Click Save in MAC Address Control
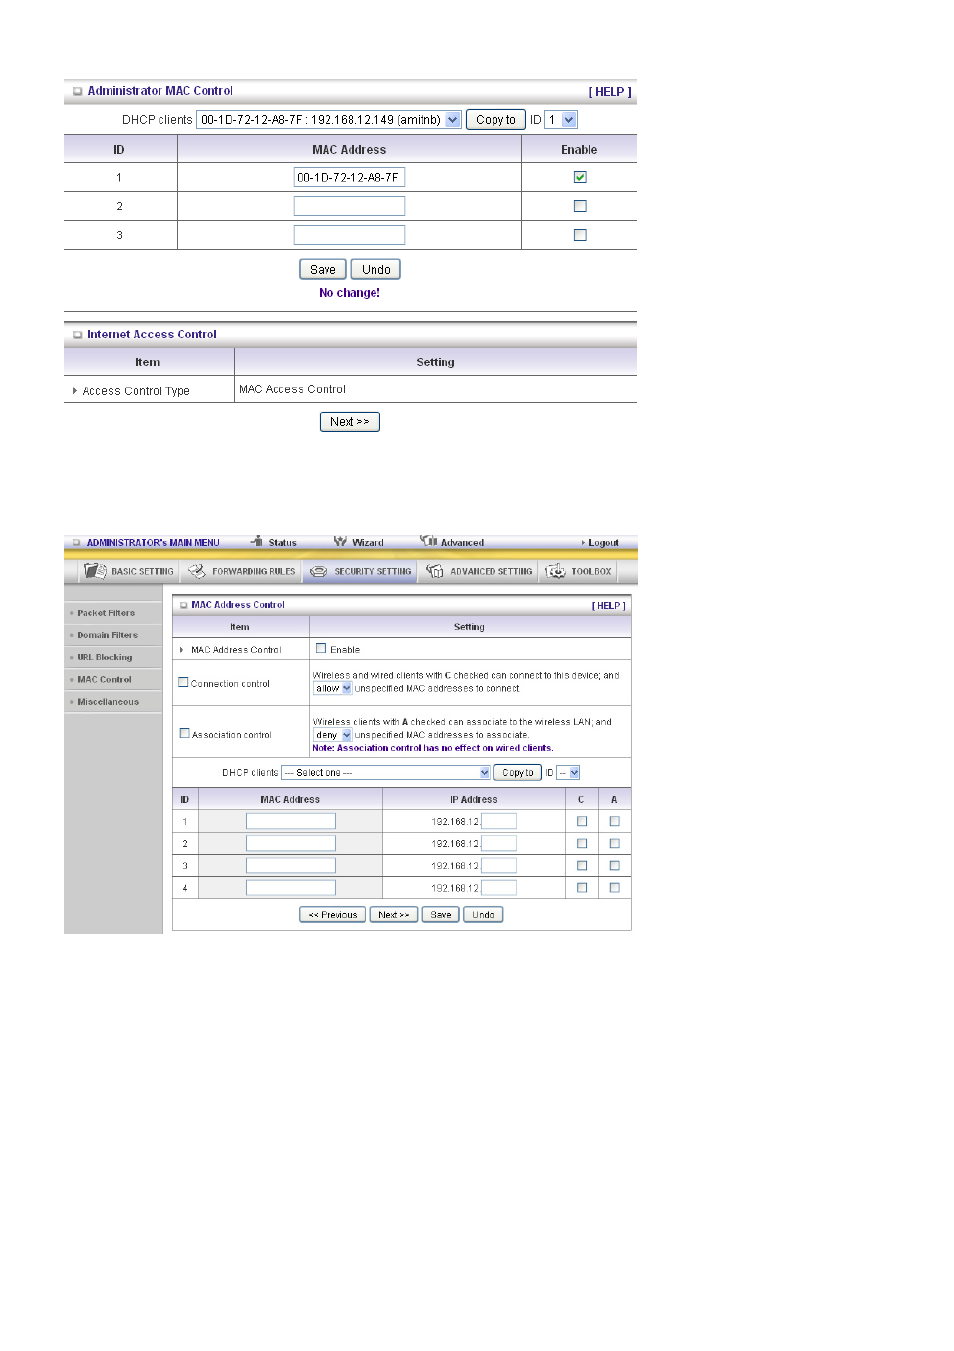 tap(441, 915)
